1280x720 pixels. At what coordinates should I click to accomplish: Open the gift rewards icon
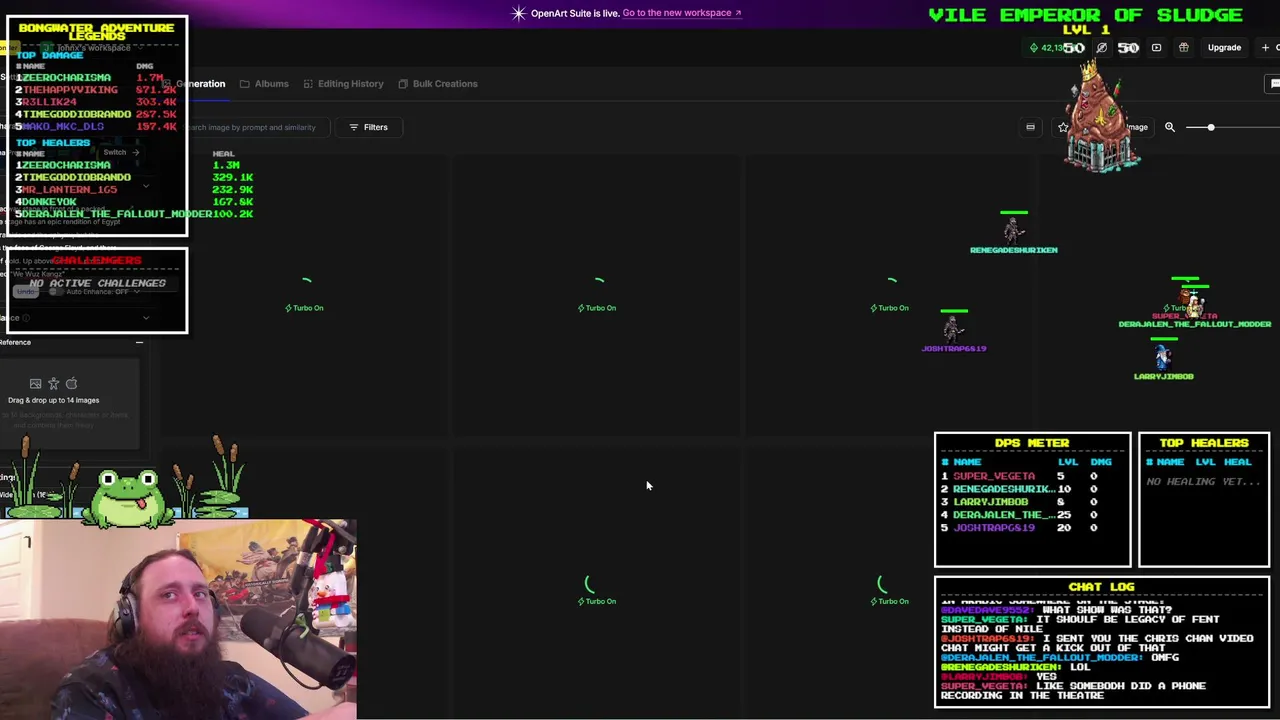tap(1183, 47)
